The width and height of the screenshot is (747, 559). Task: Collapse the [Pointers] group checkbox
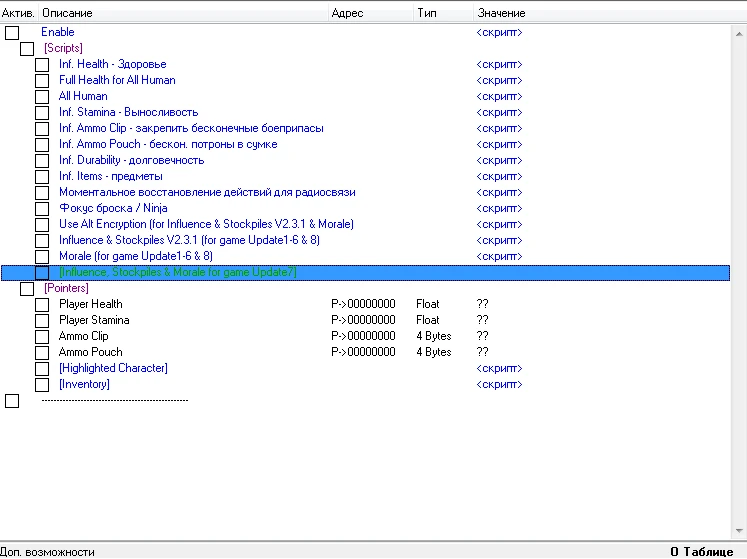click(x=27, y=289)
